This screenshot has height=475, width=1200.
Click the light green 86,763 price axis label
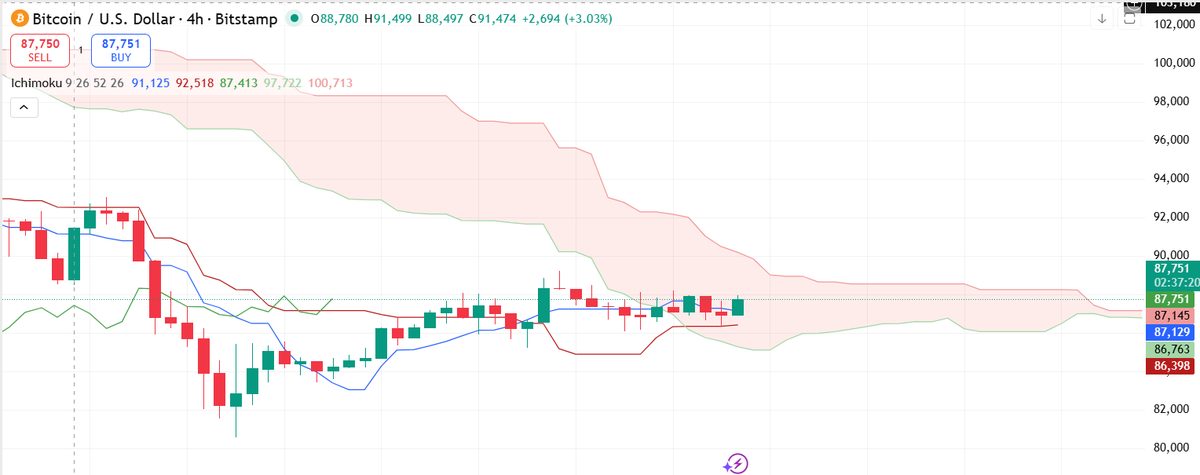tap(1171, 350)
